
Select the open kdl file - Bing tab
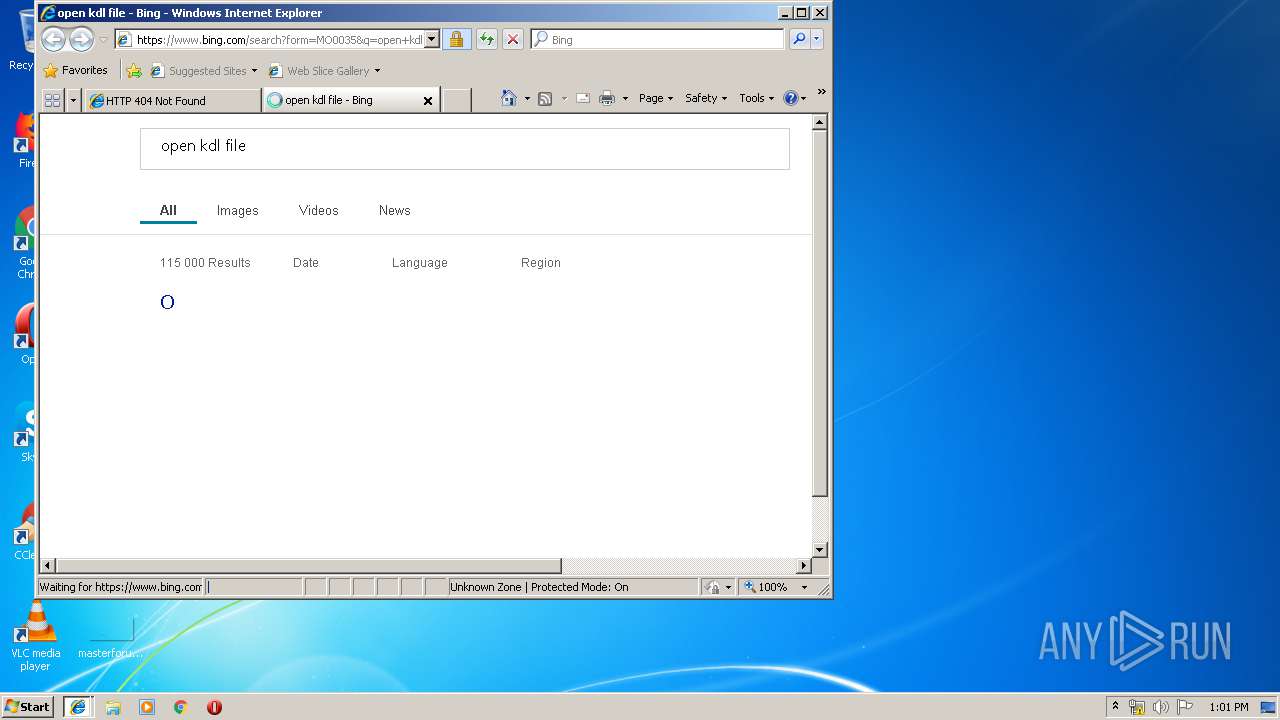(340, 100)
